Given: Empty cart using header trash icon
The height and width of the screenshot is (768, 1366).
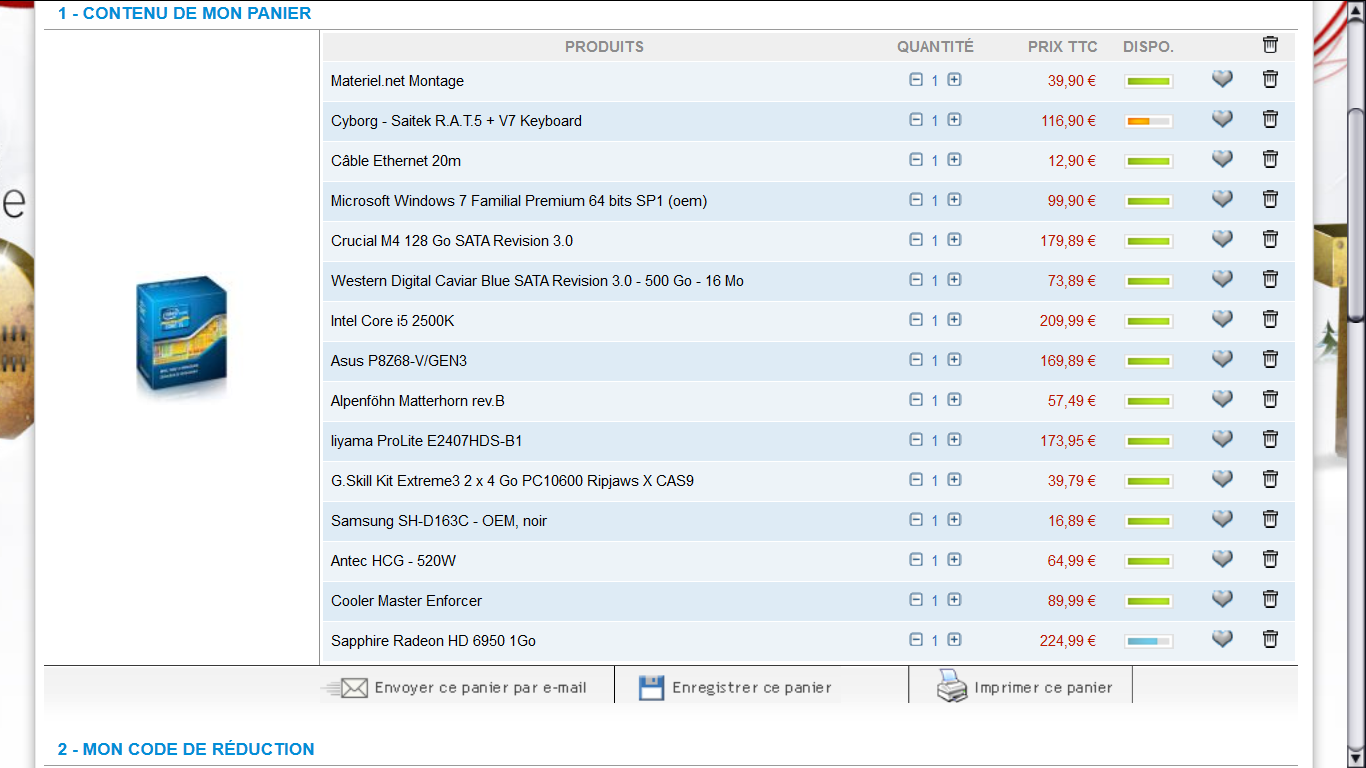Looking at the screenshot, I should [1270, 44].
